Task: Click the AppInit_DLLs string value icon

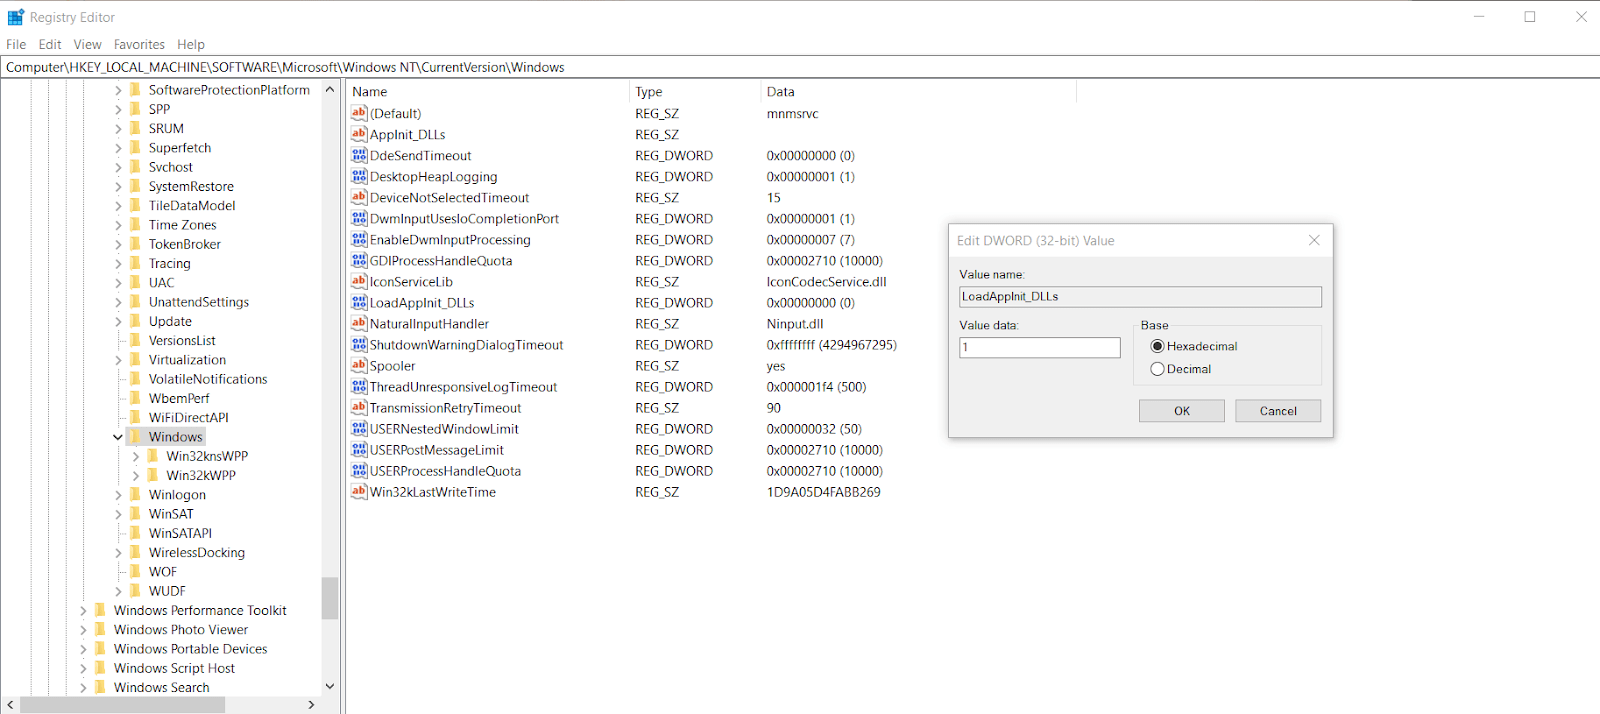Action: (359, 134)
